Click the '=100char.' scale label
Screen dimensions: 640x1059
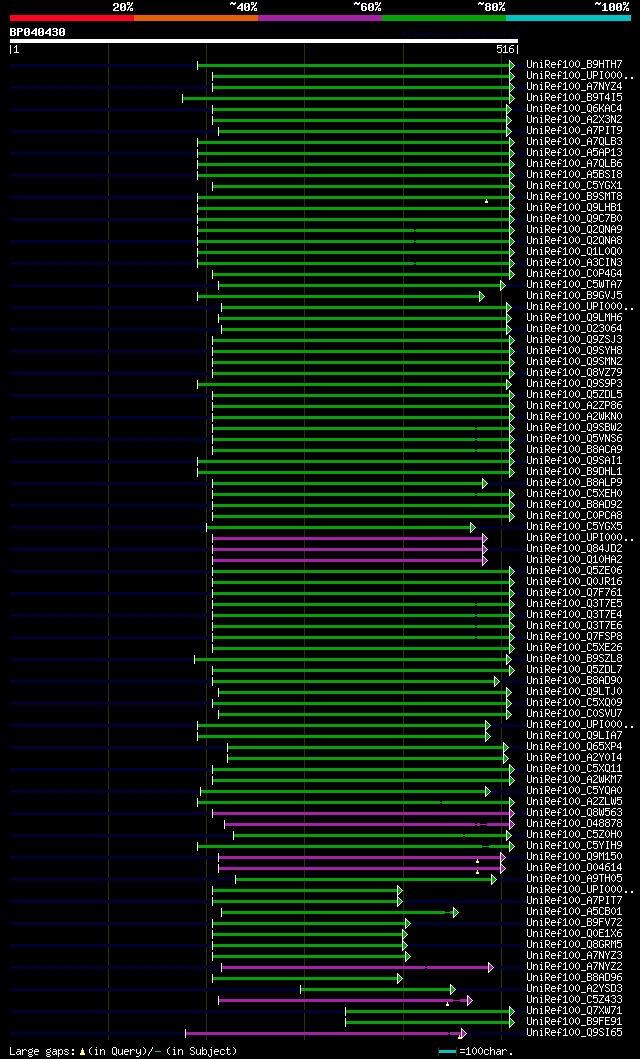(x=486, y=1052)
